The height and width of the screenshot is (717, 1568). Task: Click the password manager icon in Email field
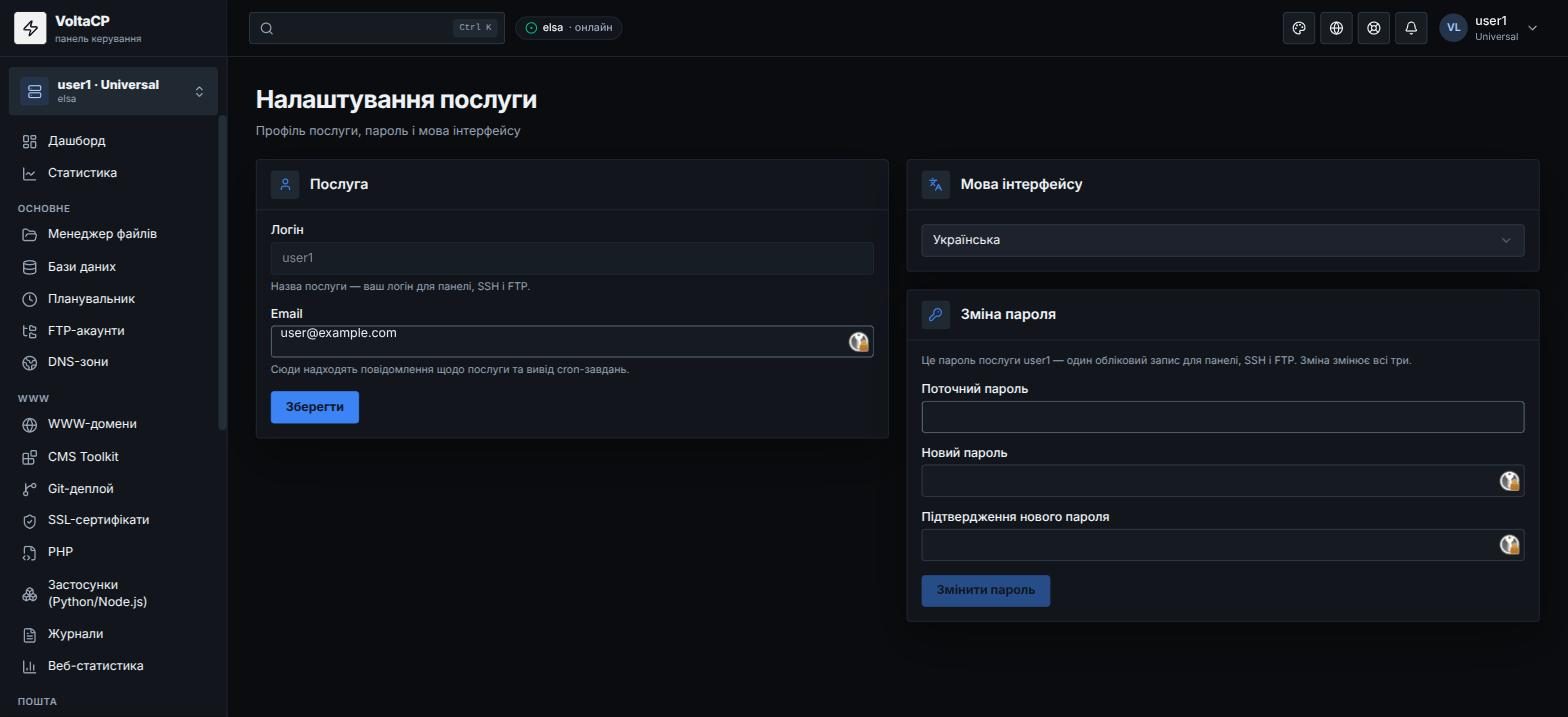[859, 342]
